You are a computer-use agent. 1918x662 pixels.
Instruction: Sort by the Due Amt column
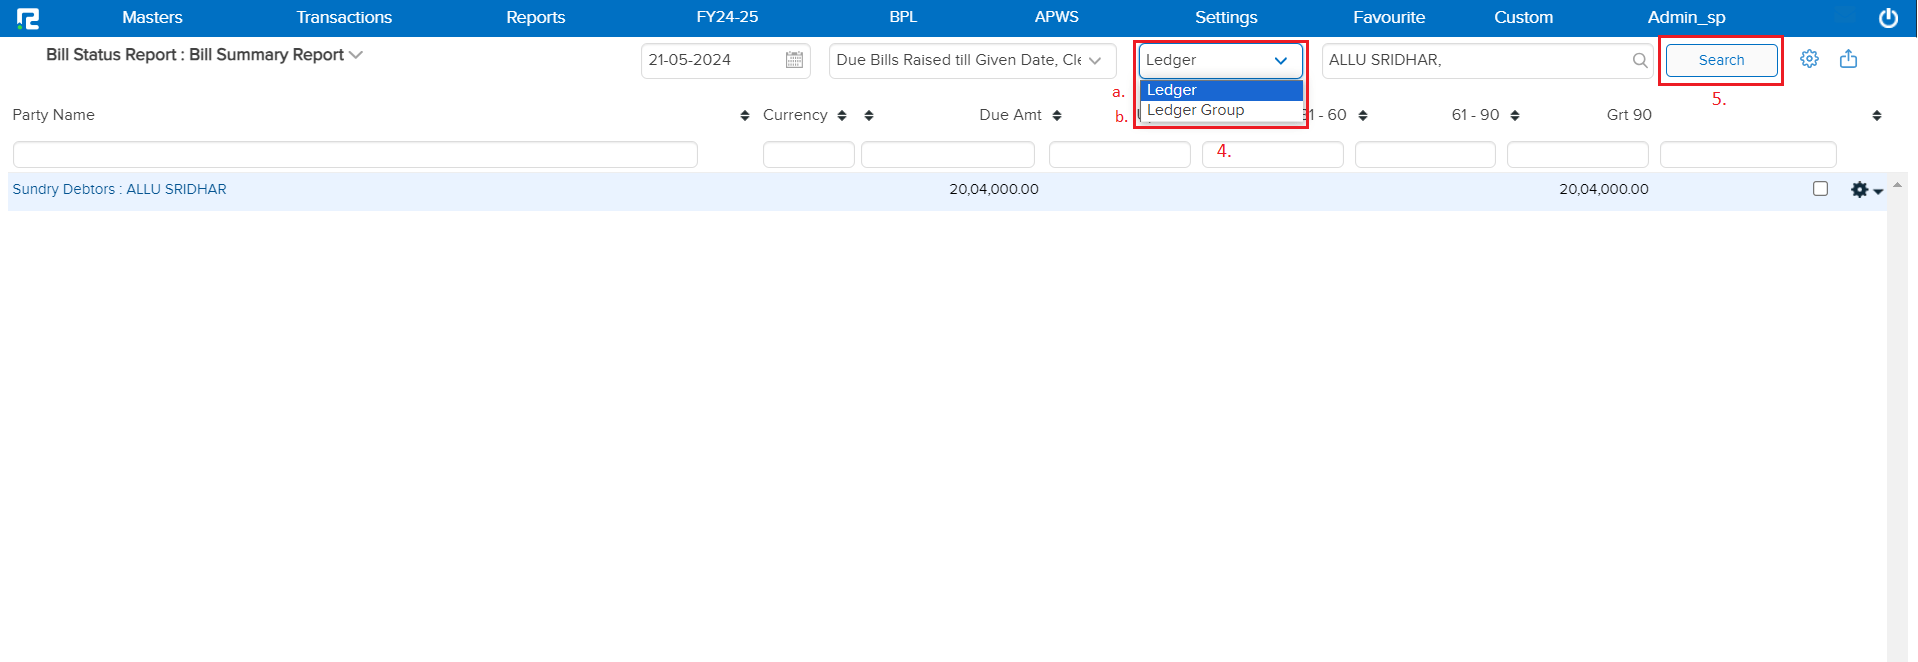coord(1056,116)
